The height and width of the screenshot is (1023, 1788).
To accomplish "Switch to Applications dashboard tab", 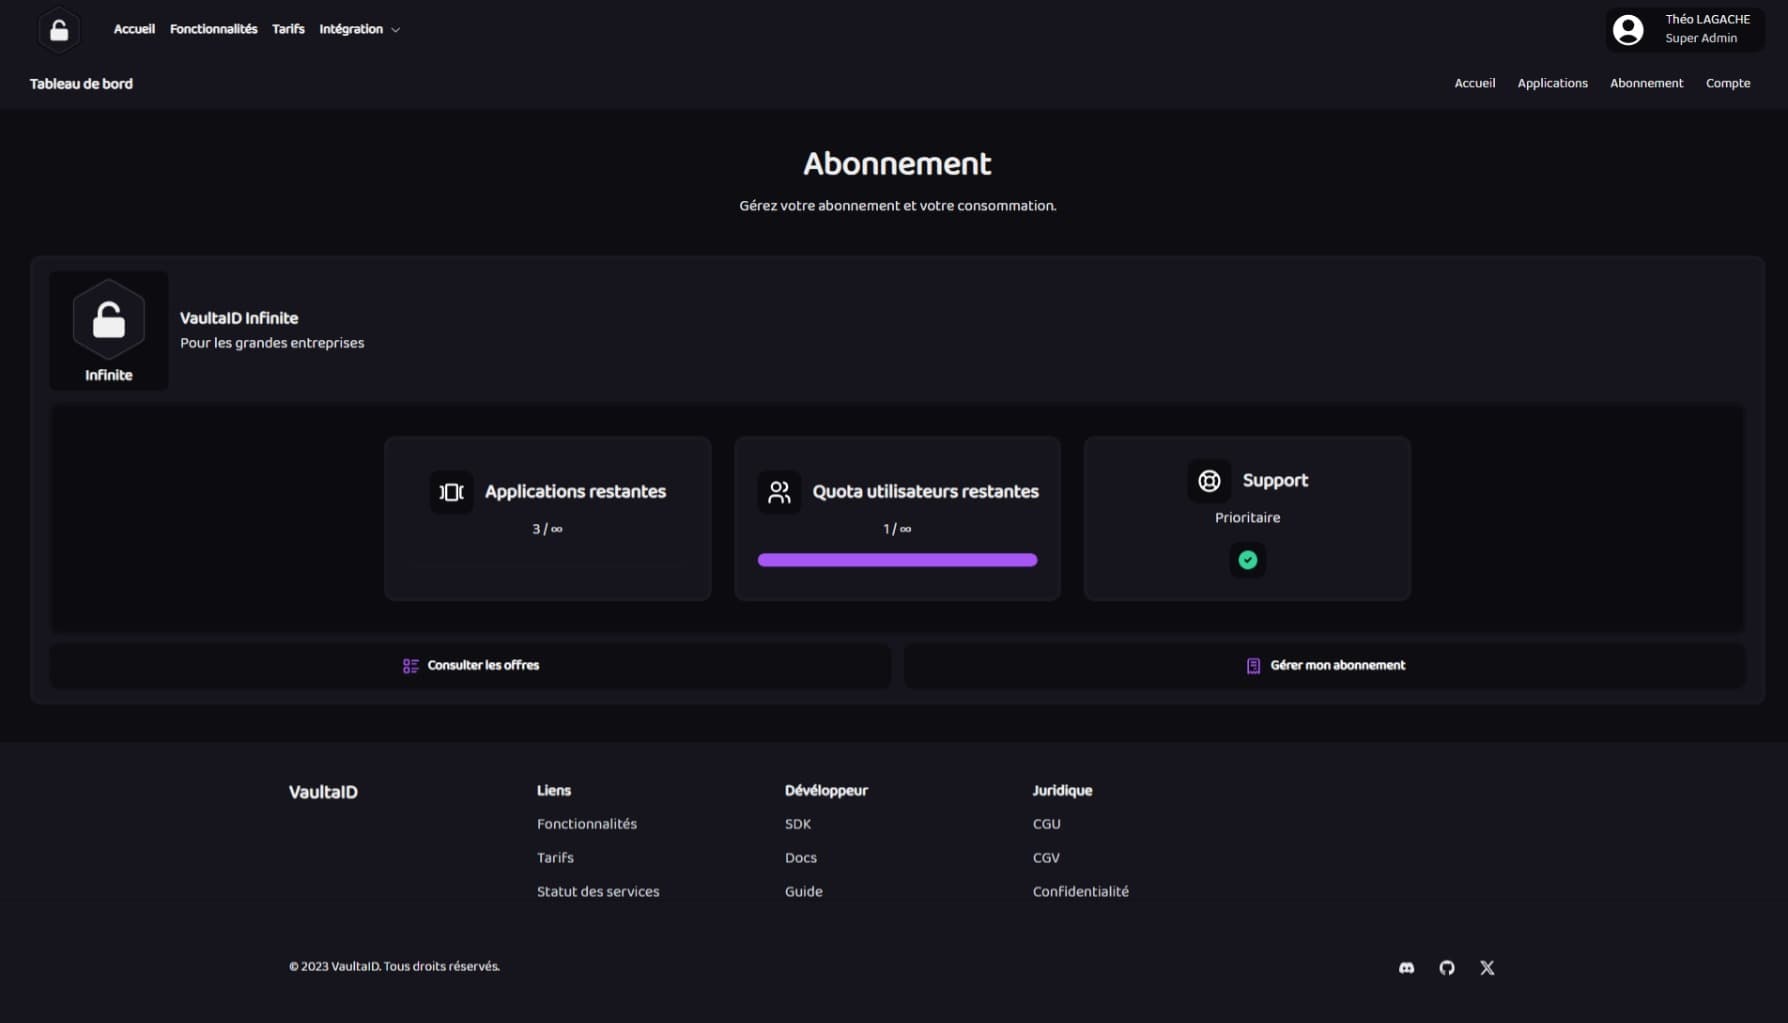I will [x=1552, y=83].
